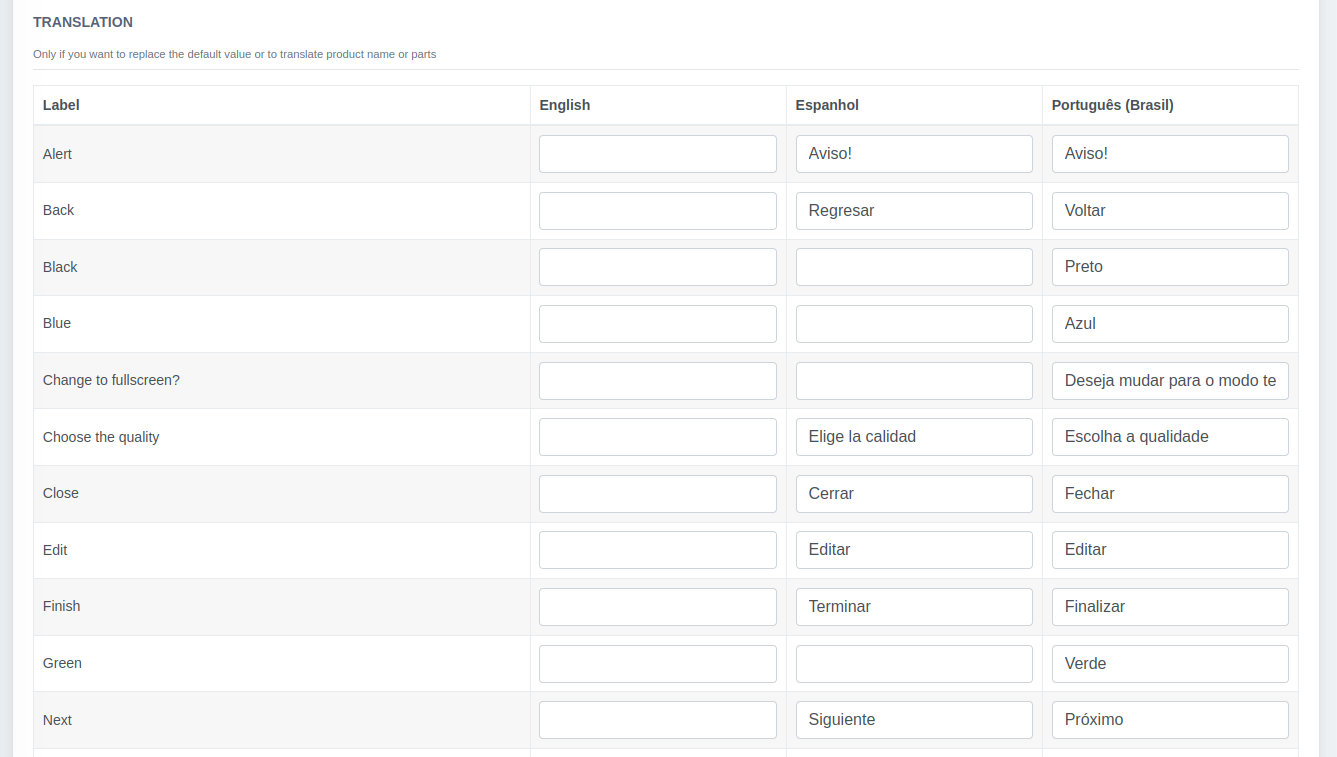The width and height of the screenshot is (1337, 757).
Task: Click the field containing Escolha a qualidade
Action: [1170, 437]
